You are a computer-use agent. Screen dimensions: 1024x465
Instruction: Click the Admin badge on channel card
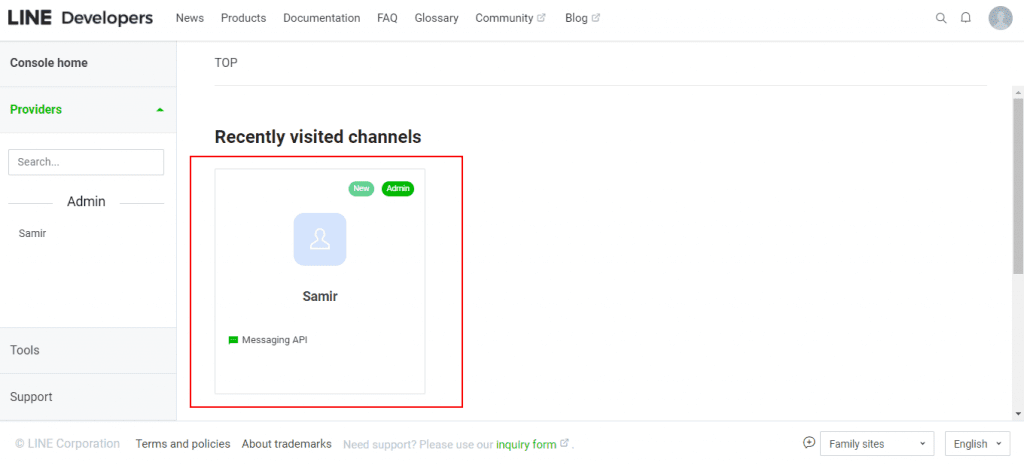(x=398, y=189)
